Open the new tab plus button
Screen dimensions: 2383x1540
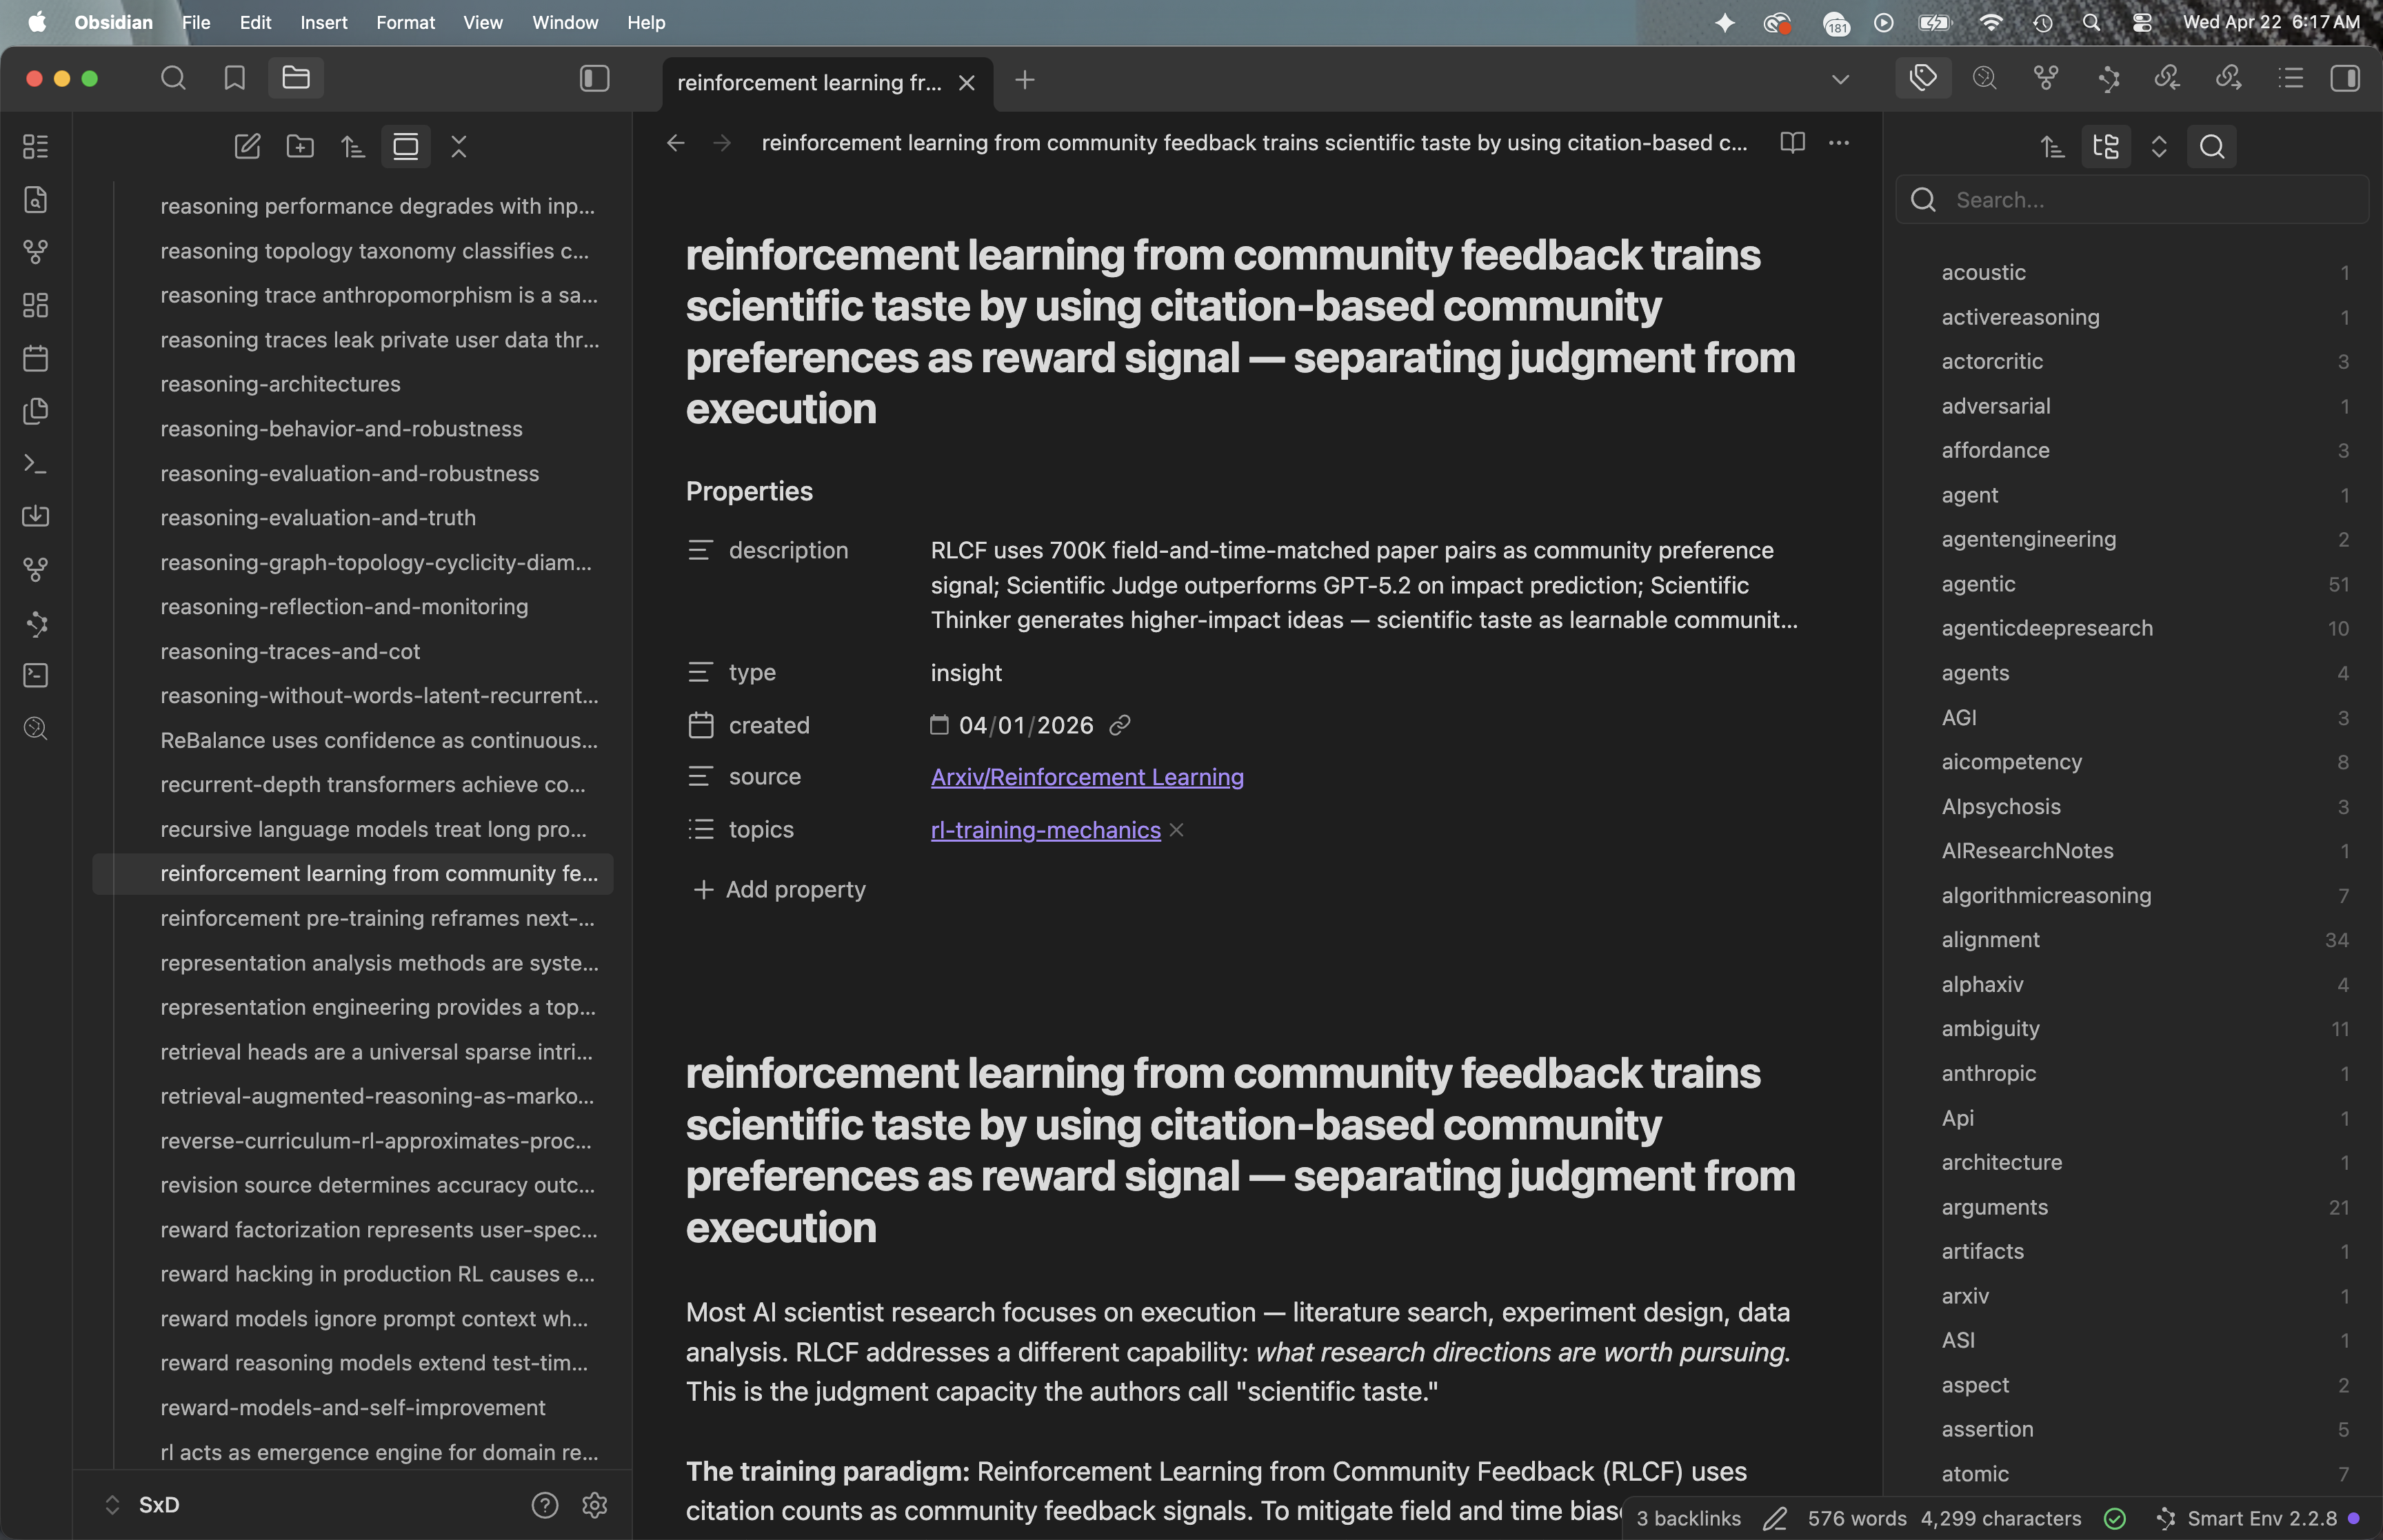1024,80
